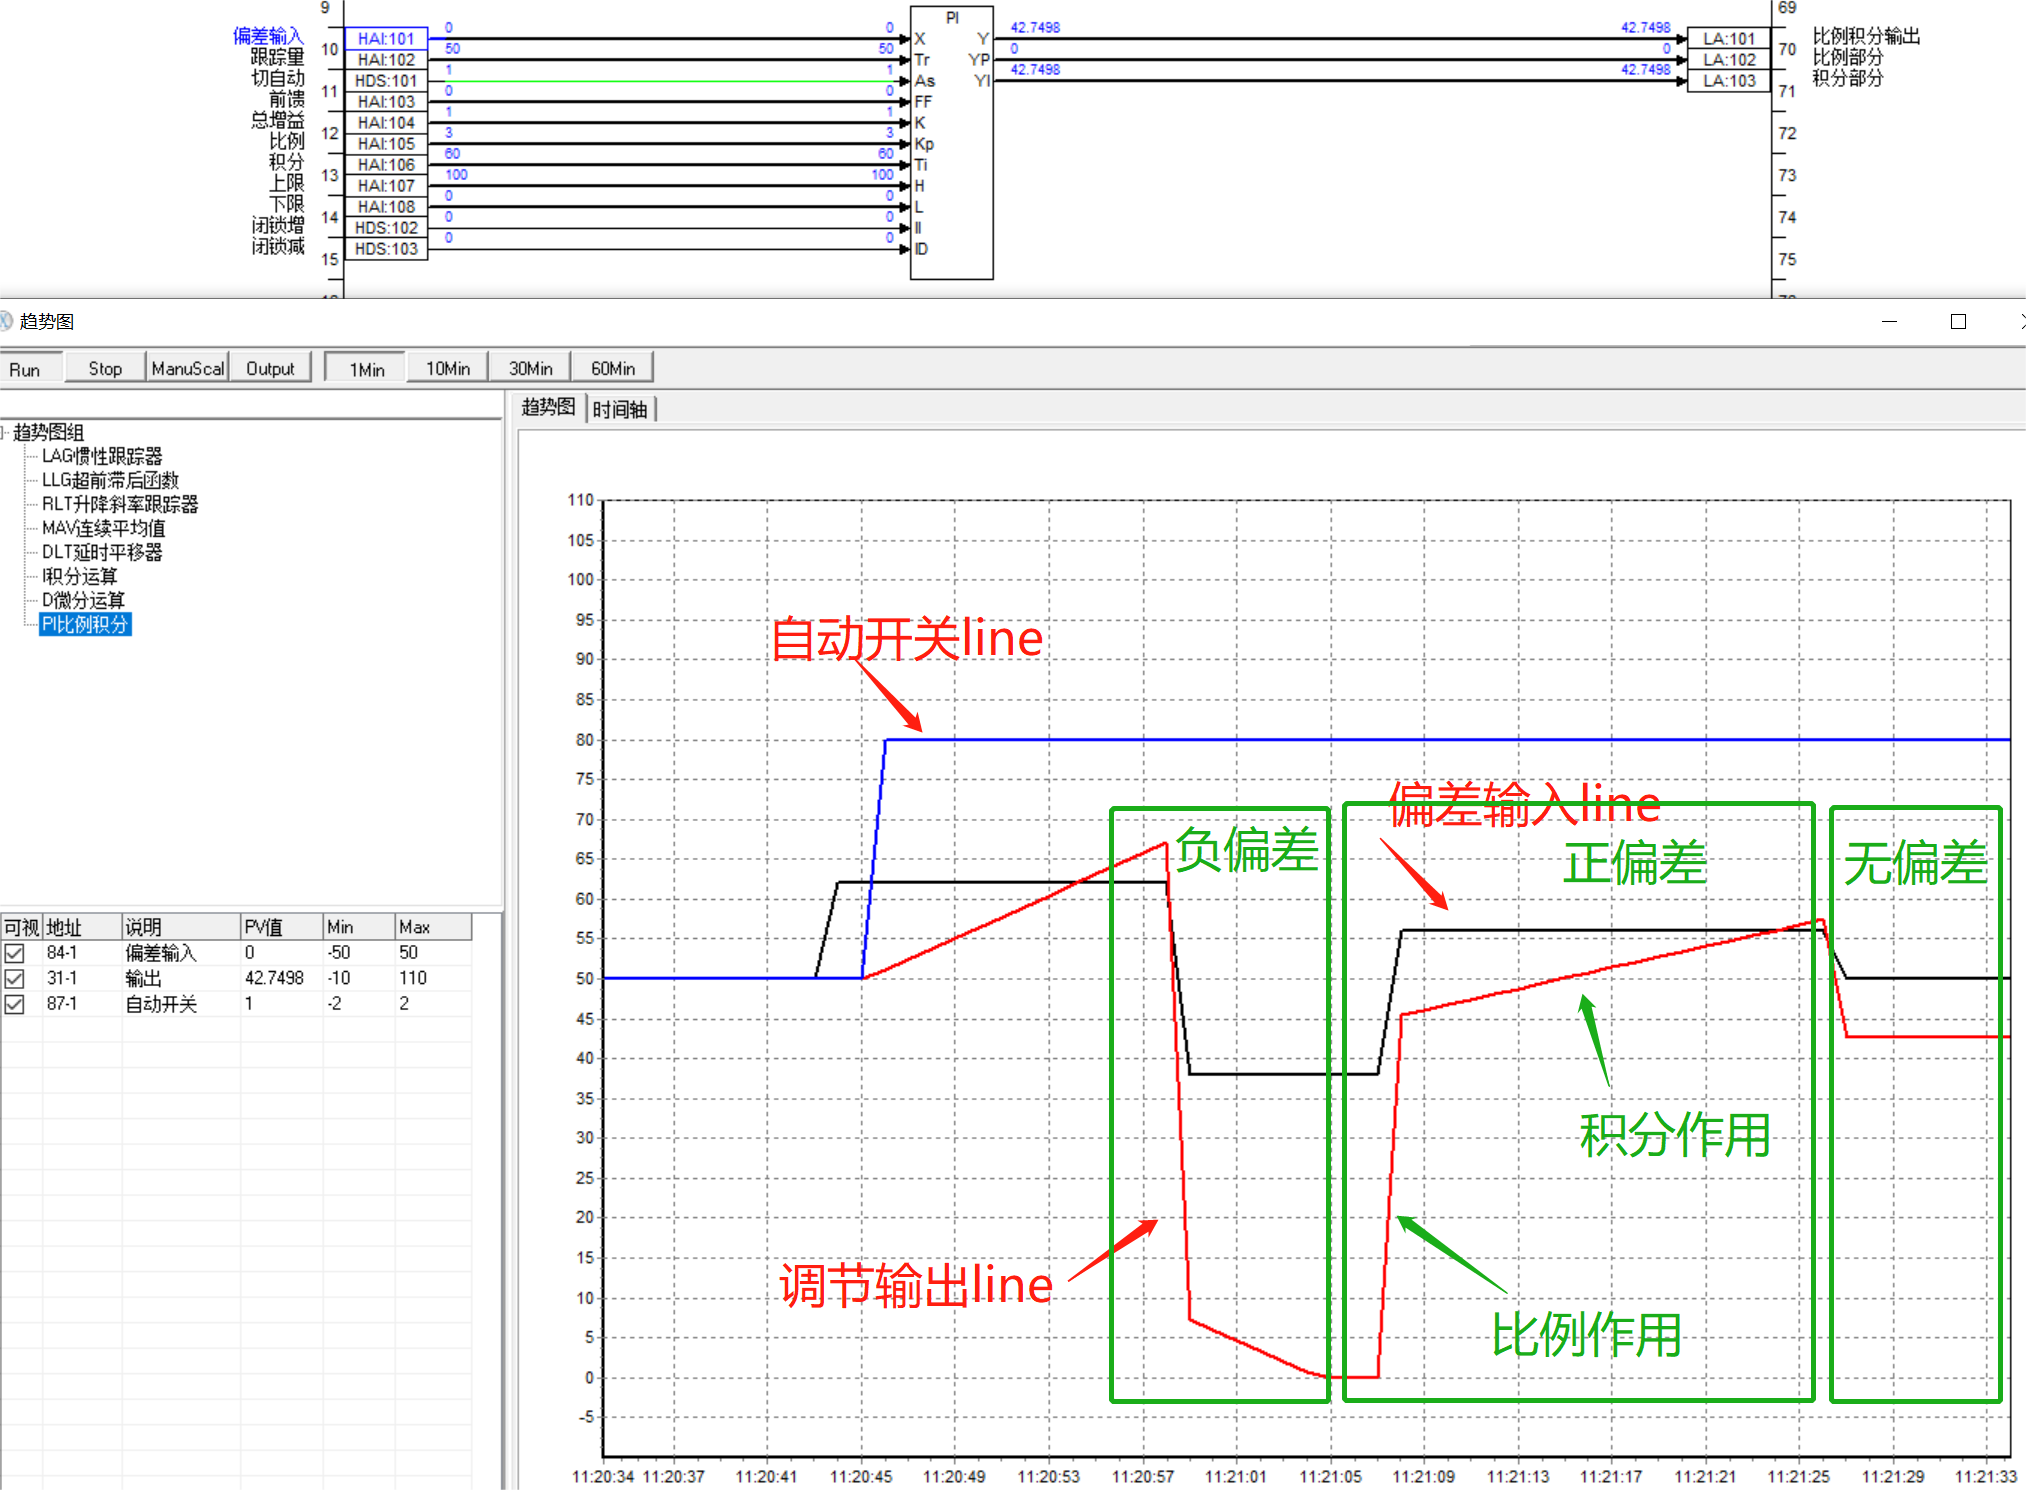Open D微分运算 trend group
This screenshot has height=1490, width=2026.
point(83,600)
